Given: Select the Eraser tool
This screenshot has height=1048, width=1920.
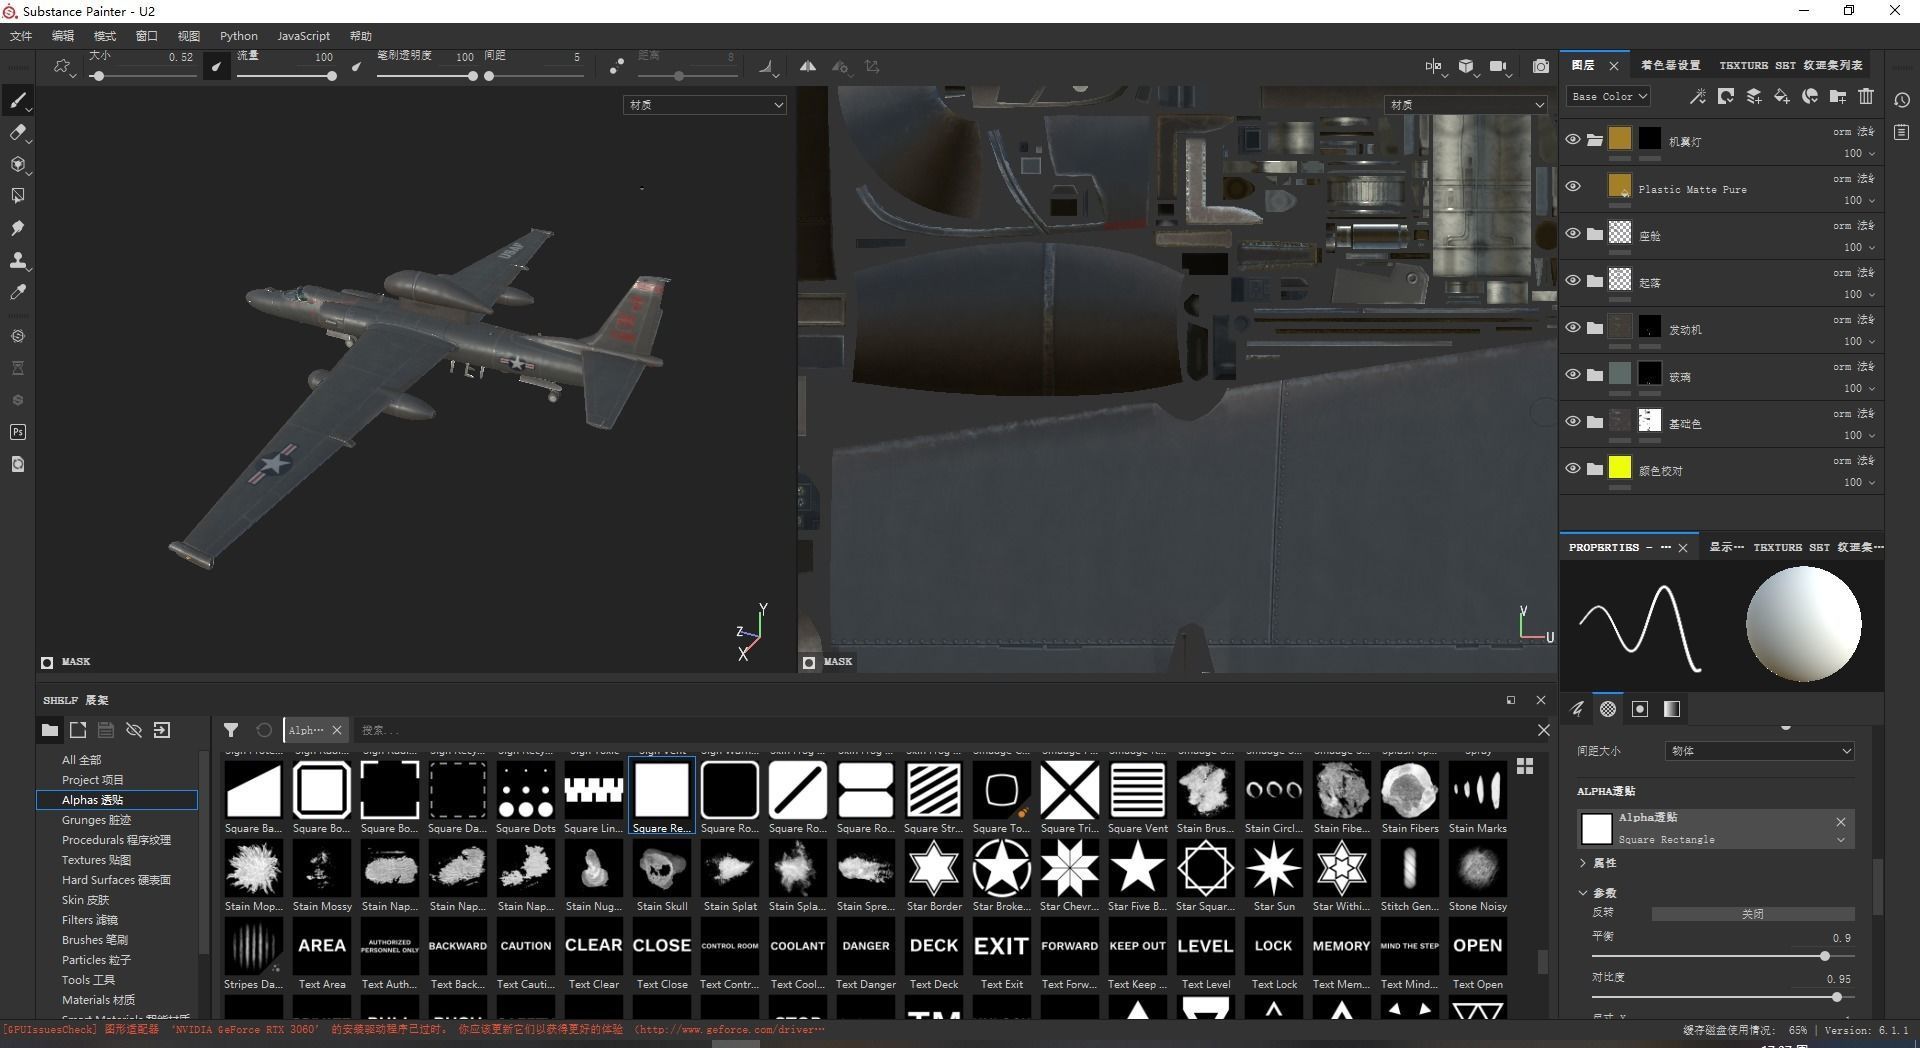Looking at the screenshot, I should 18,133.
